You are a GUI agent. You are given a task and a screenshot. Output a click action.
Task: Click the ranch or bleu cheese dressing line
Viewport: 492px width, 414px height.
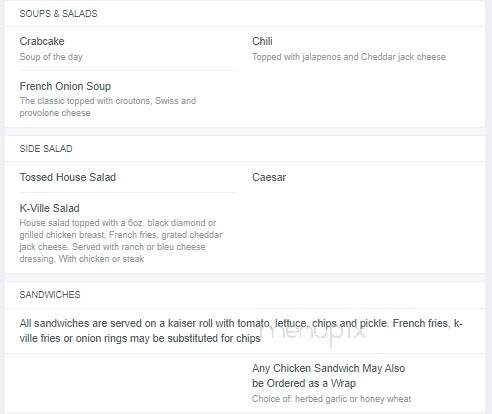coord(112,247)
